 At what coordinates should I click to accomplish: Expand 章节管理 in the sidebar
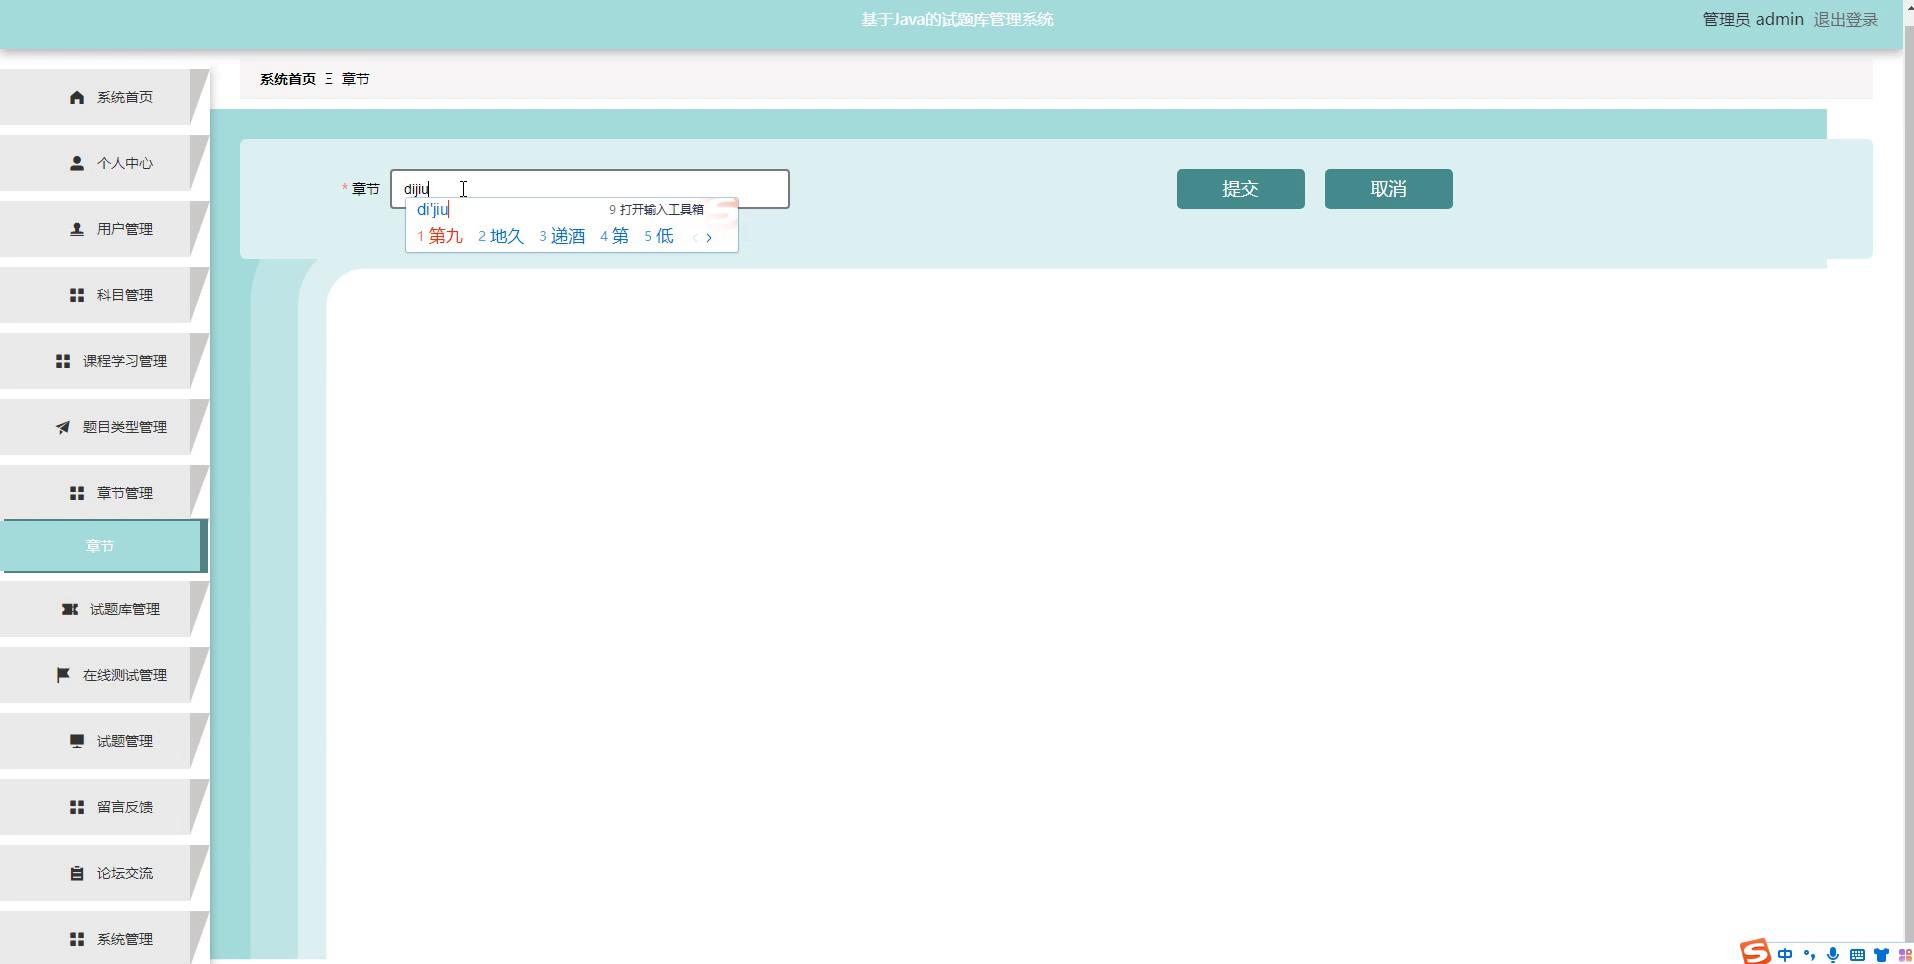pos(104,493)
